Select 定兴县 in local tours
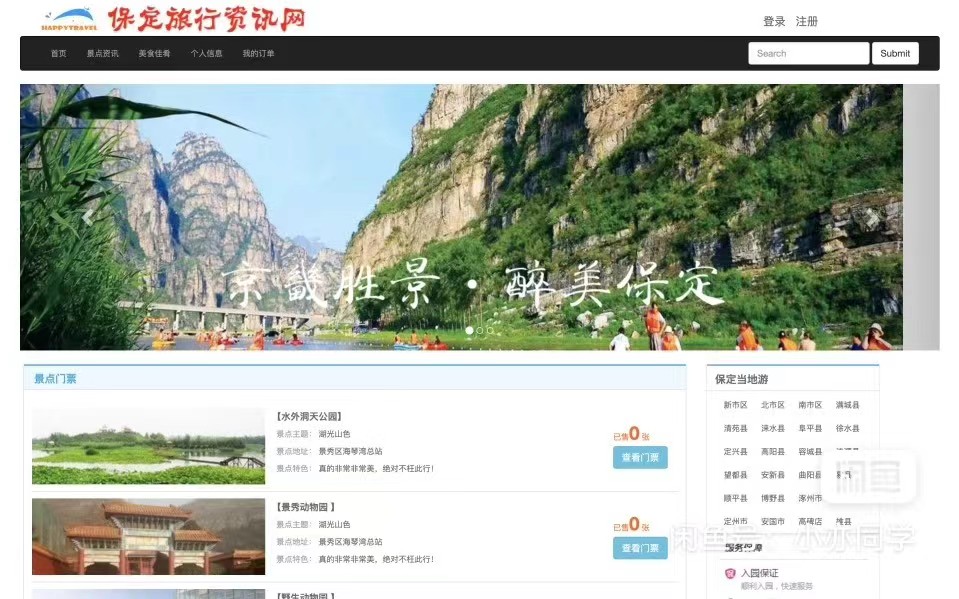Screen dimensions: 959x599 tap(735, 452)
